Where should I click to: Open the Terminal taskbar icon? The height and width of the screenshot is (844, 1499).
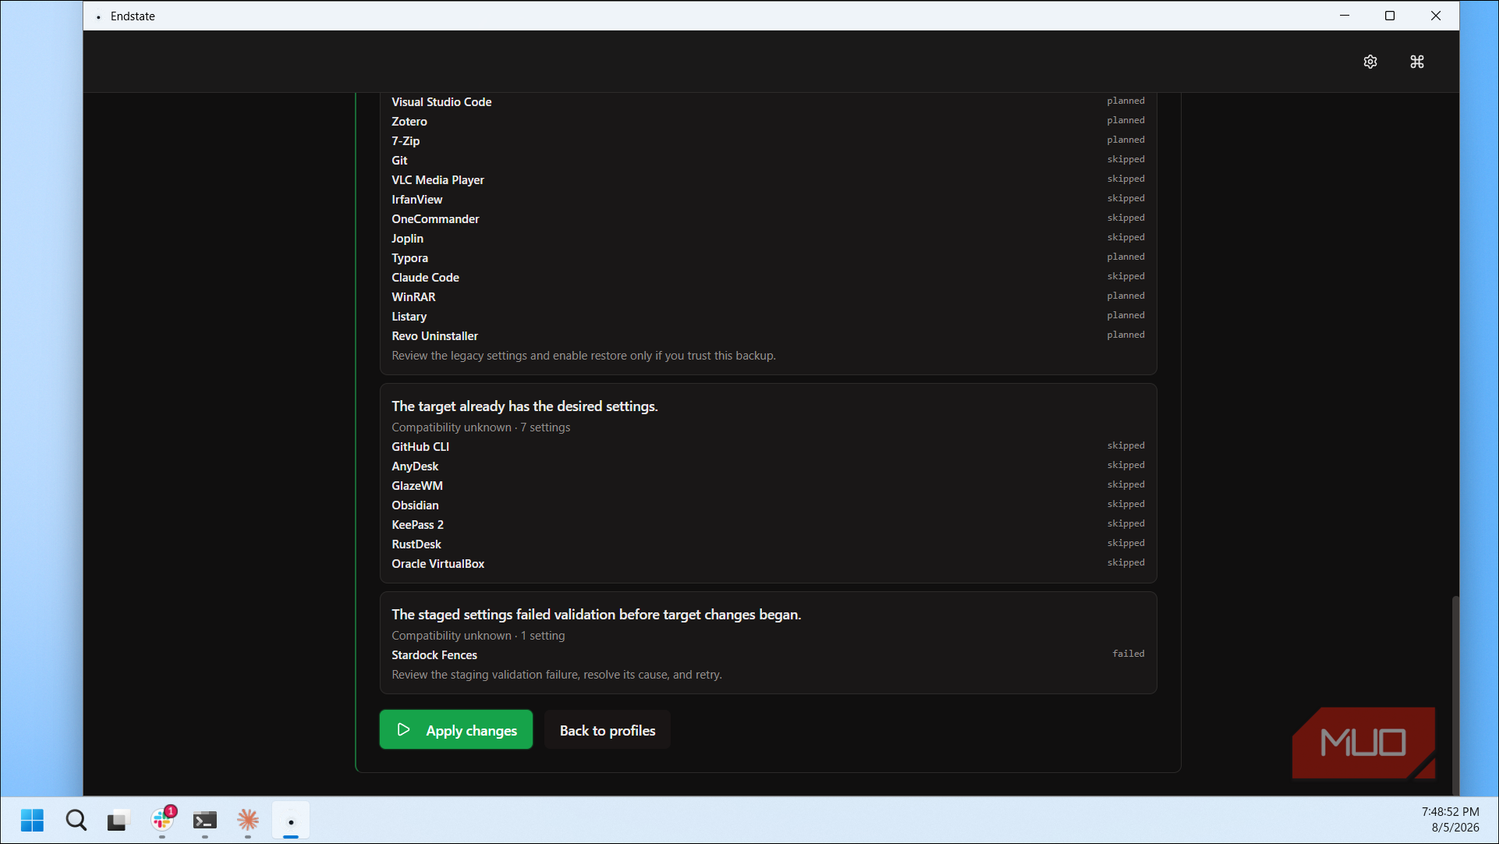point(205,820)
